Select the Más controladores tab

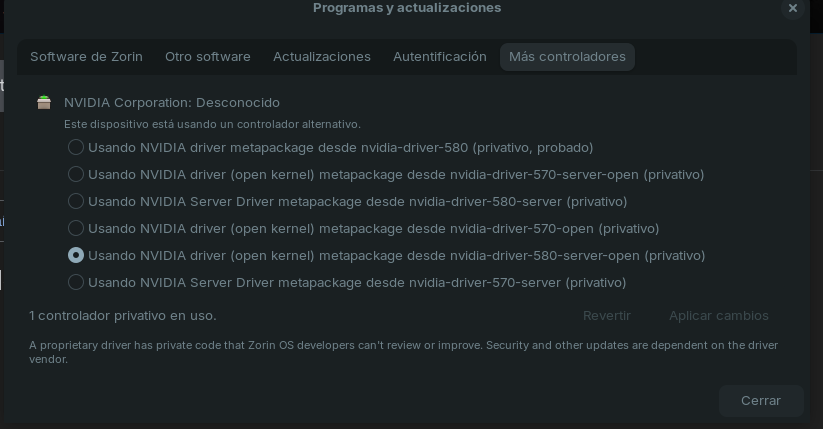[x=567, y=57]
